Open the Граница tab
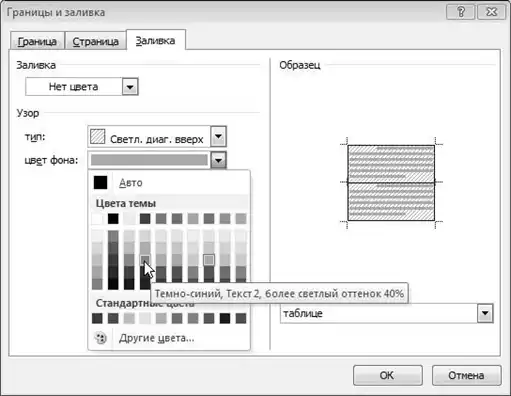The image size is (511, 396). [x=37, y=41]
